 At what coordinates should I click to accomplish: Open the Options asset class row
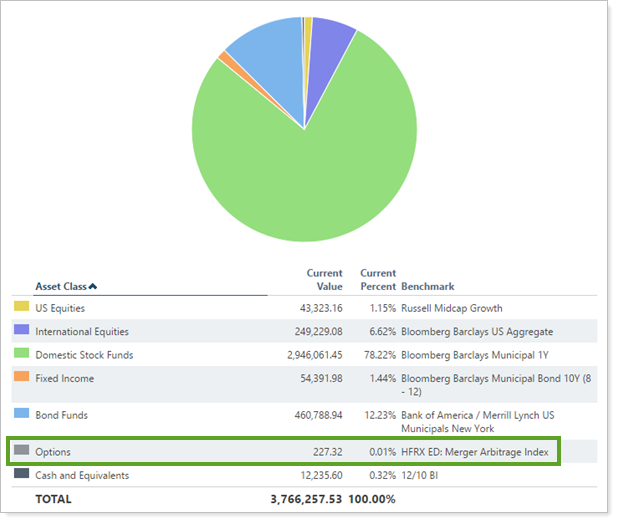(x=53, y=453)
